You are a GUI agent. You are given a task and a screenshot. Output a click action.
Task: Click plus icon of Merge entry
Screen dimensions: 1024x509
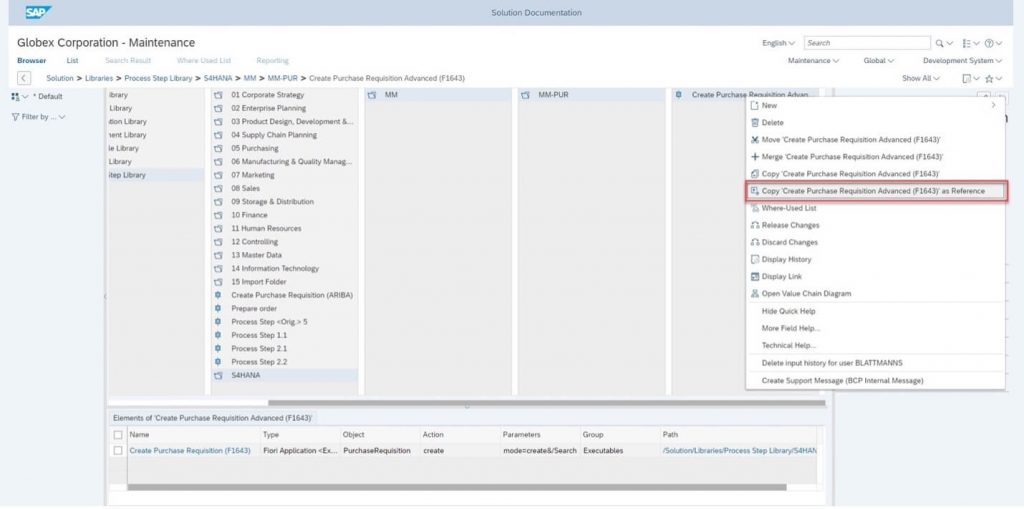pyautogui.click(x=755, y=157)
